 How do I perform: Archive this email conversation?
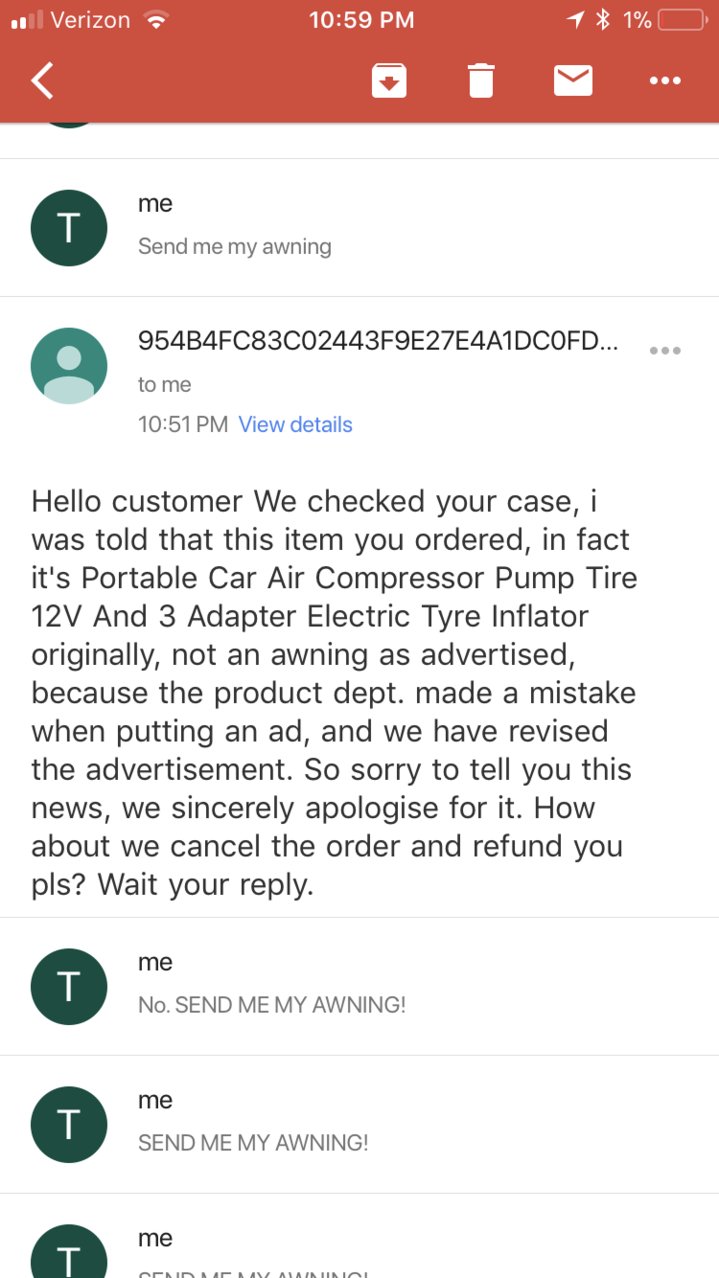pos(389,81)
